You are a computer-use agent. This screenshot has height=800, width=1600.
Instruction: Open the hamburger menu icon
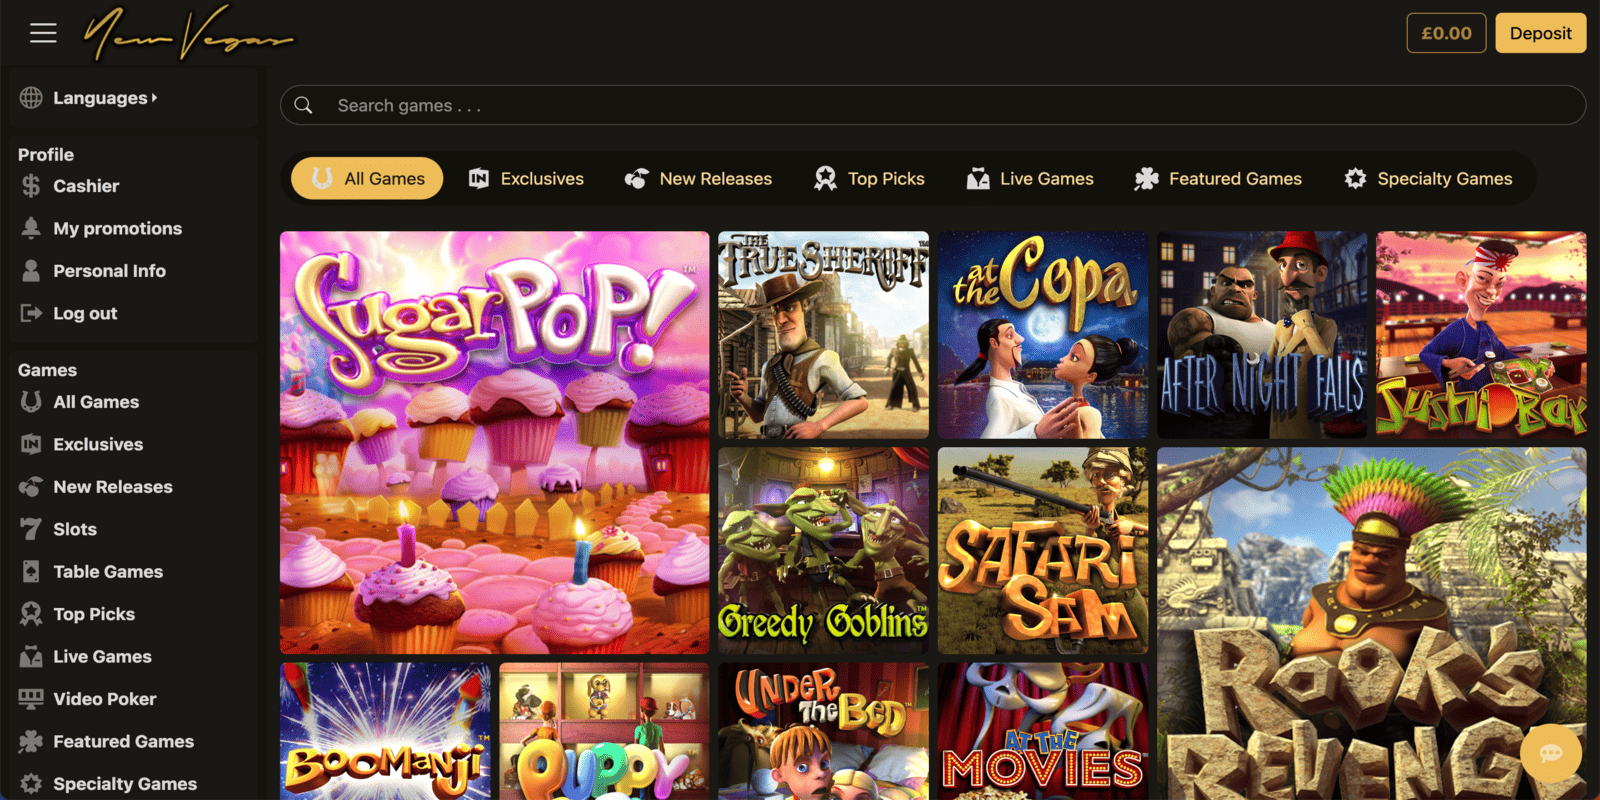[x=43, y=33]
